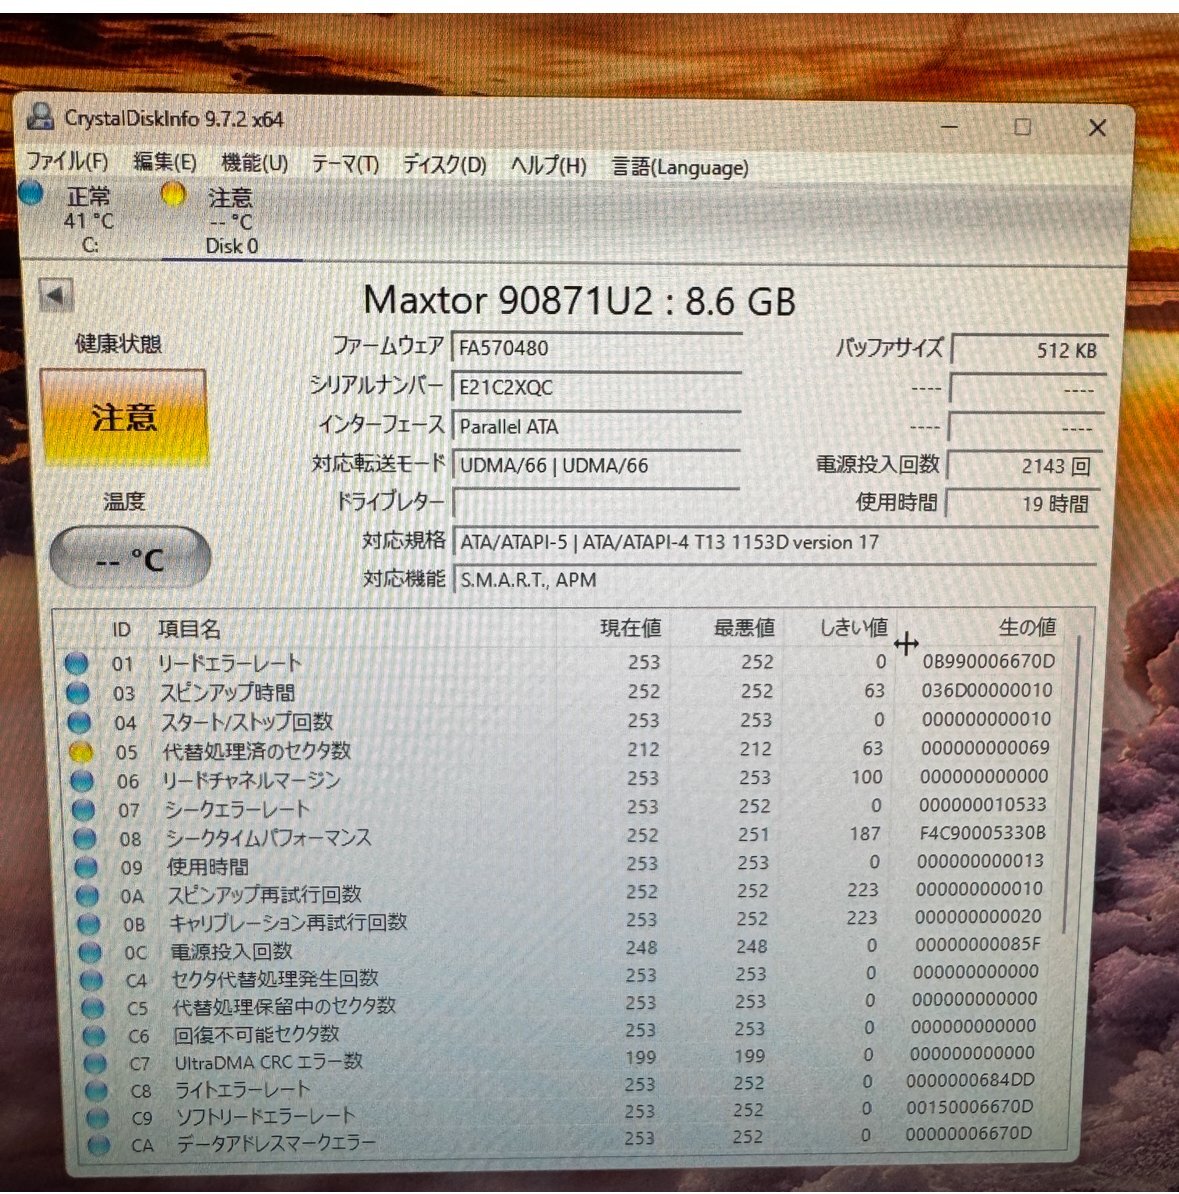The image size is (1179, 1194).
Task: Click status orb for CA データアドレスマークエラー
Action: click(x=98, y=1145)
